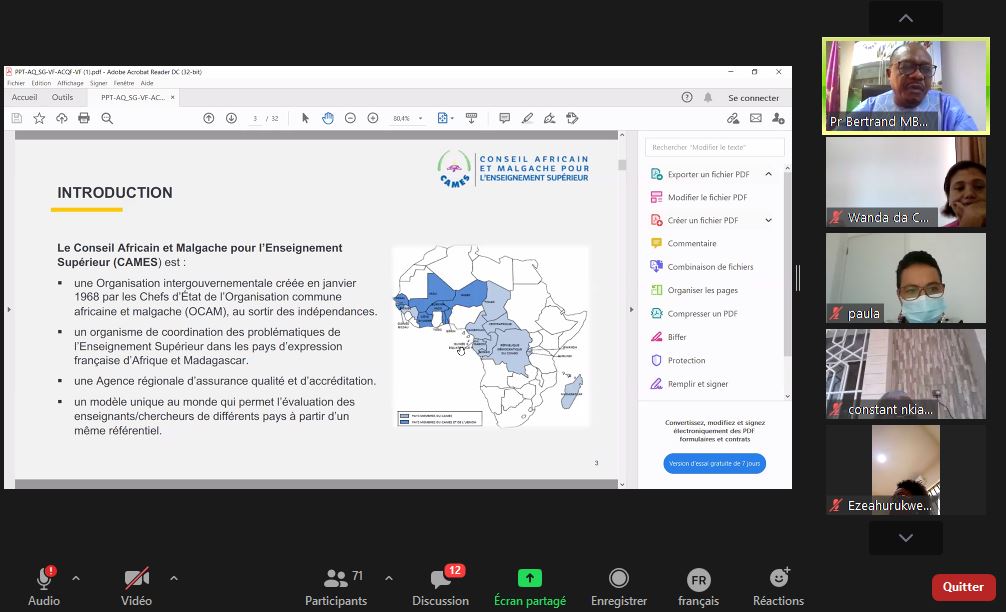The image size is (1006, 612).
Task: Click the print icon in Acrobat toolbar
Action: click(x=84, y=118)
